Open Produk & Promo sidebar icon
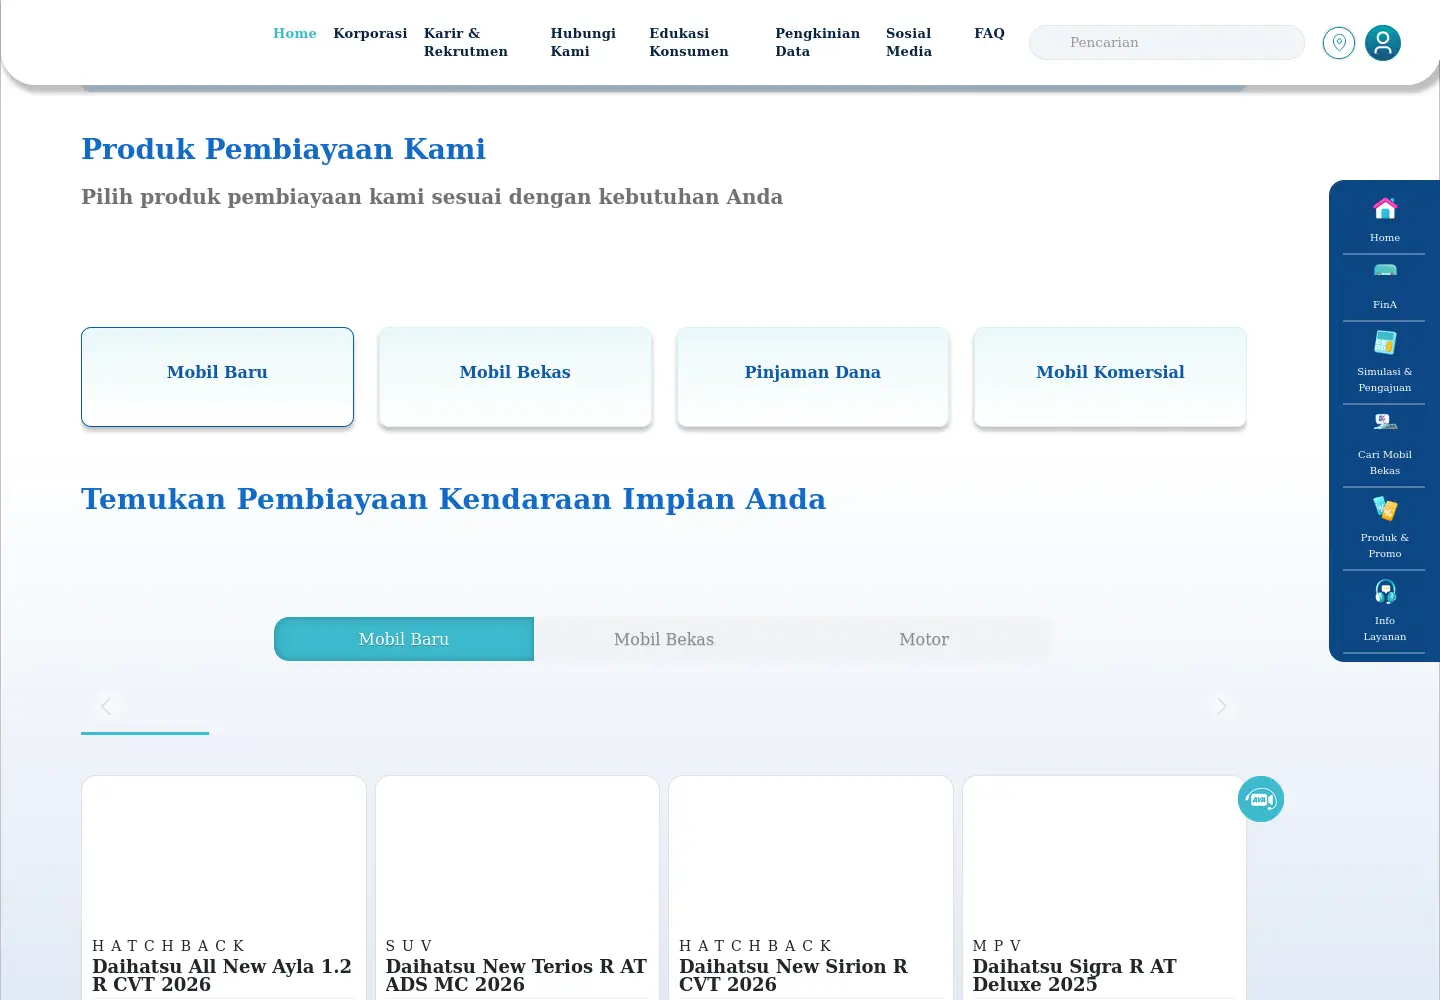 tap(1385, 508)
